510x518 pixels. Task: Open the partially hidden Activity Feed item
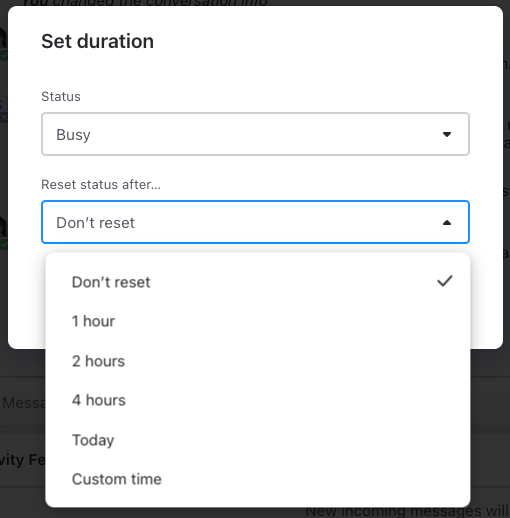(22, 460)
